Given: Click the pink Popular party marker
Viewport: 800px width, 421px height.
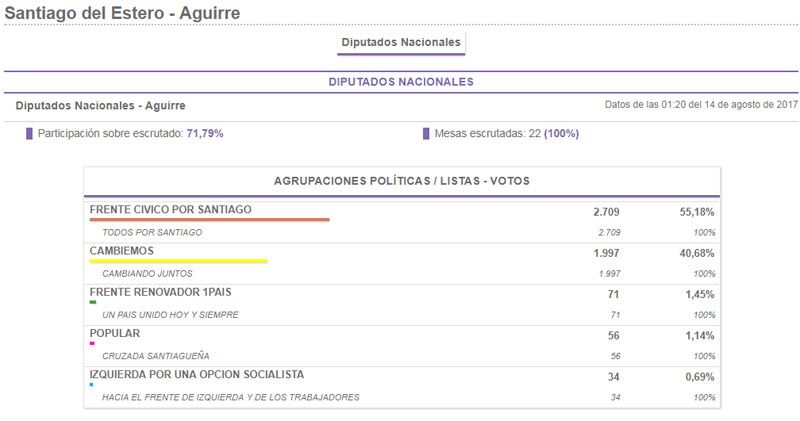Looking at the screenshot, I should pos(92,343).
